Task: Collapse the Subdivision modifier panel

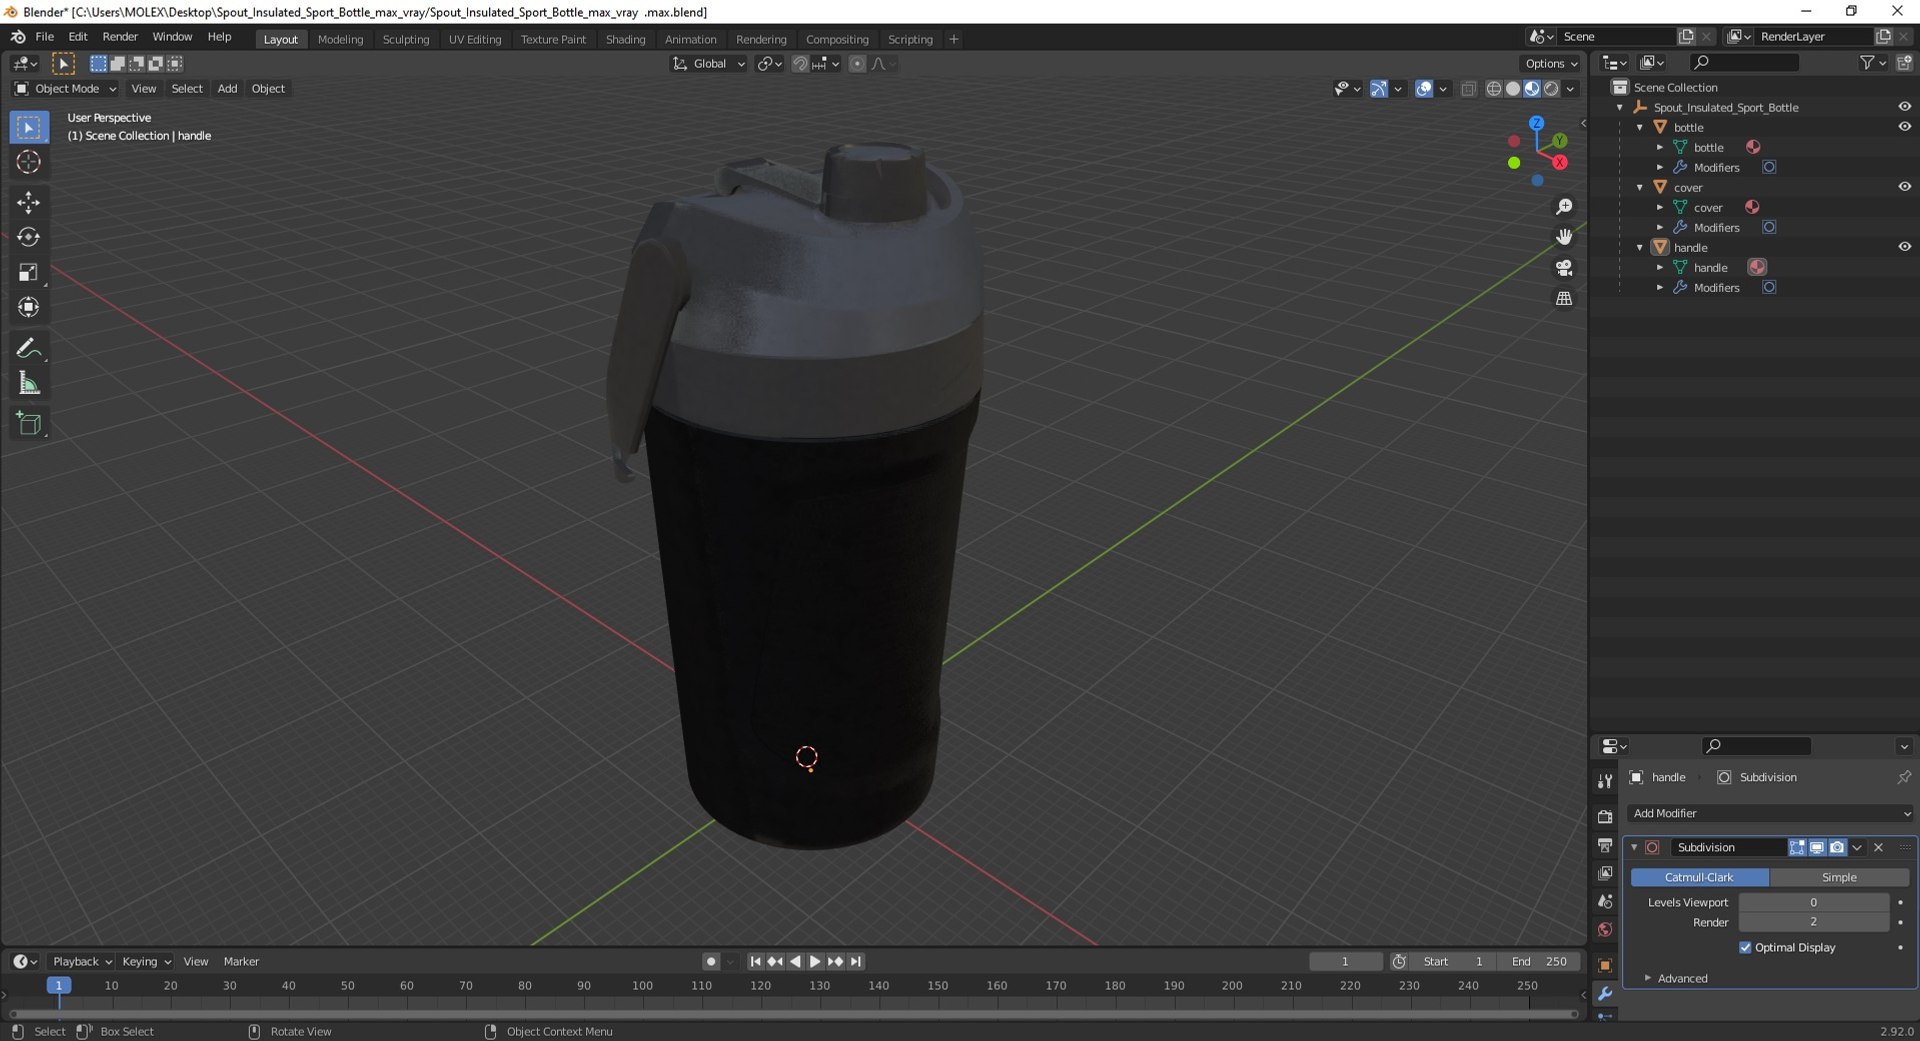Action: (1635, 847)
